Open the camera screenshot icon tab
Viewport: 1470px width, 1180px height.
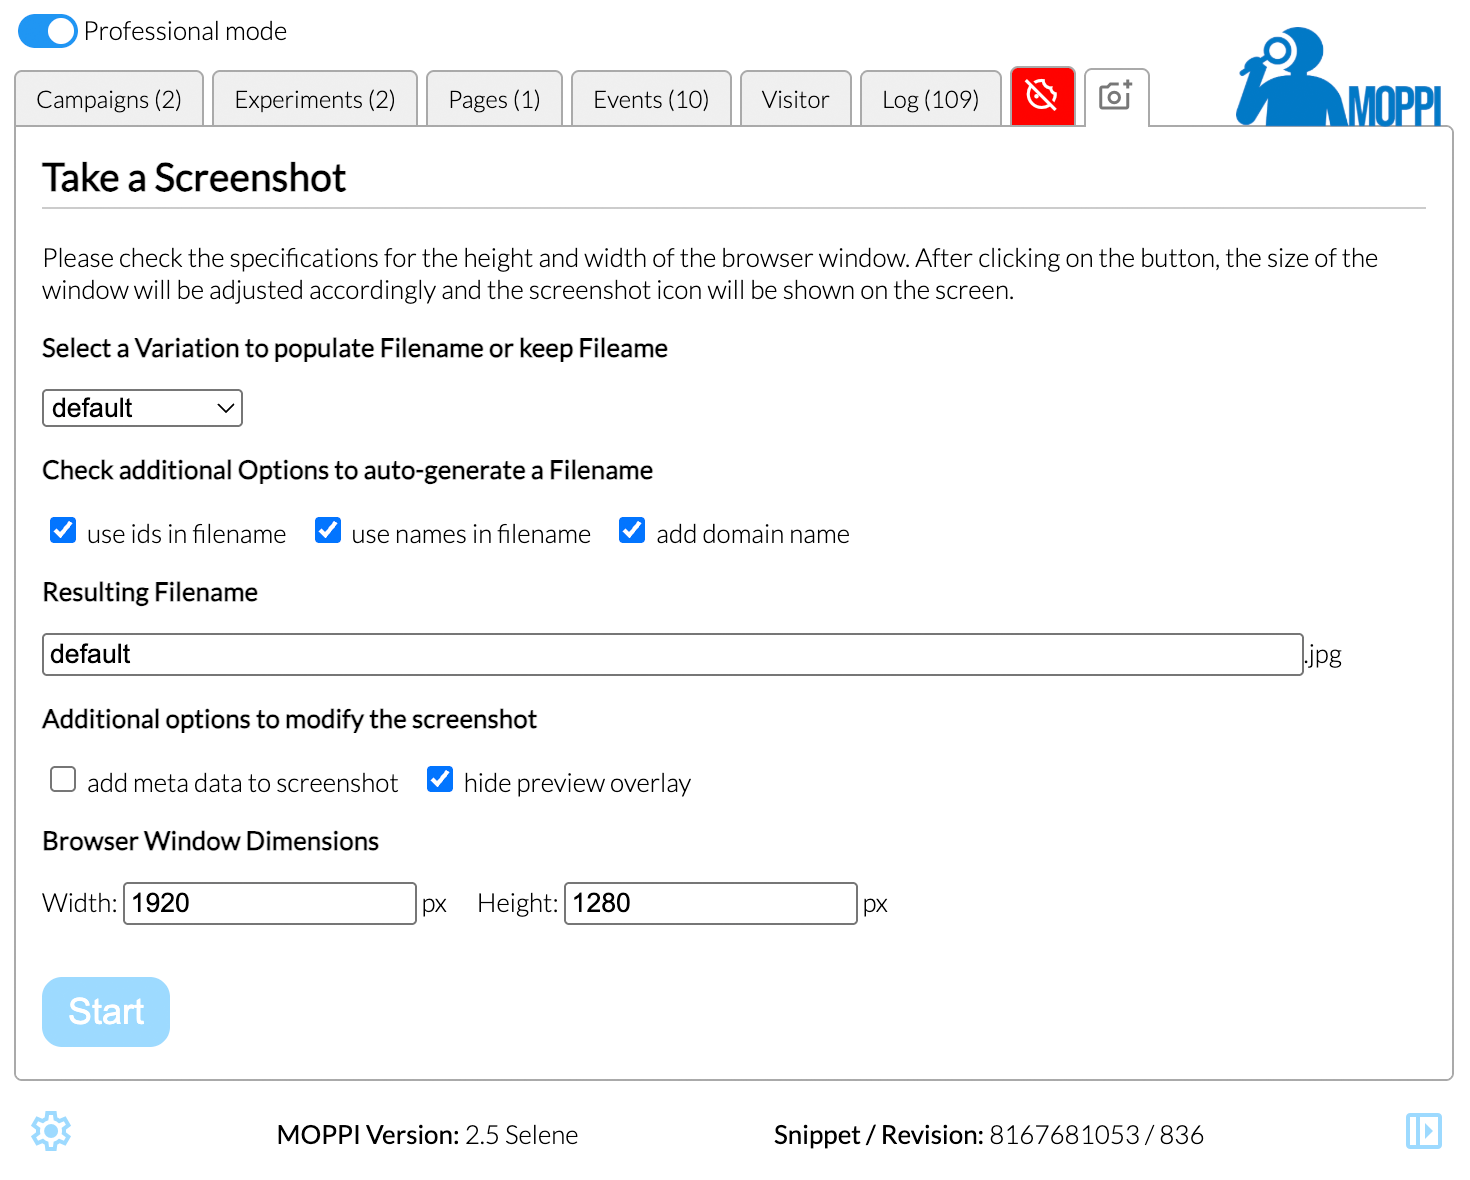click(x=1116, y=97)
